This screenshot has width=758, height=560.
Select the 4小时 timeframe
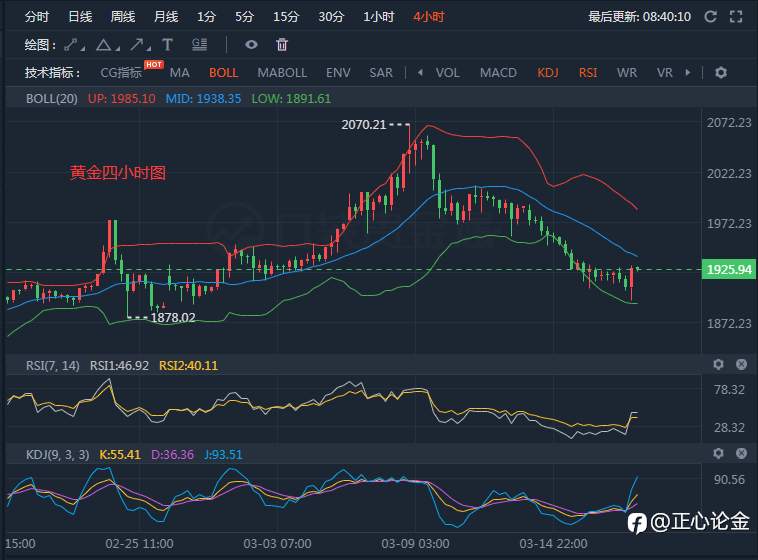point(428,17)
